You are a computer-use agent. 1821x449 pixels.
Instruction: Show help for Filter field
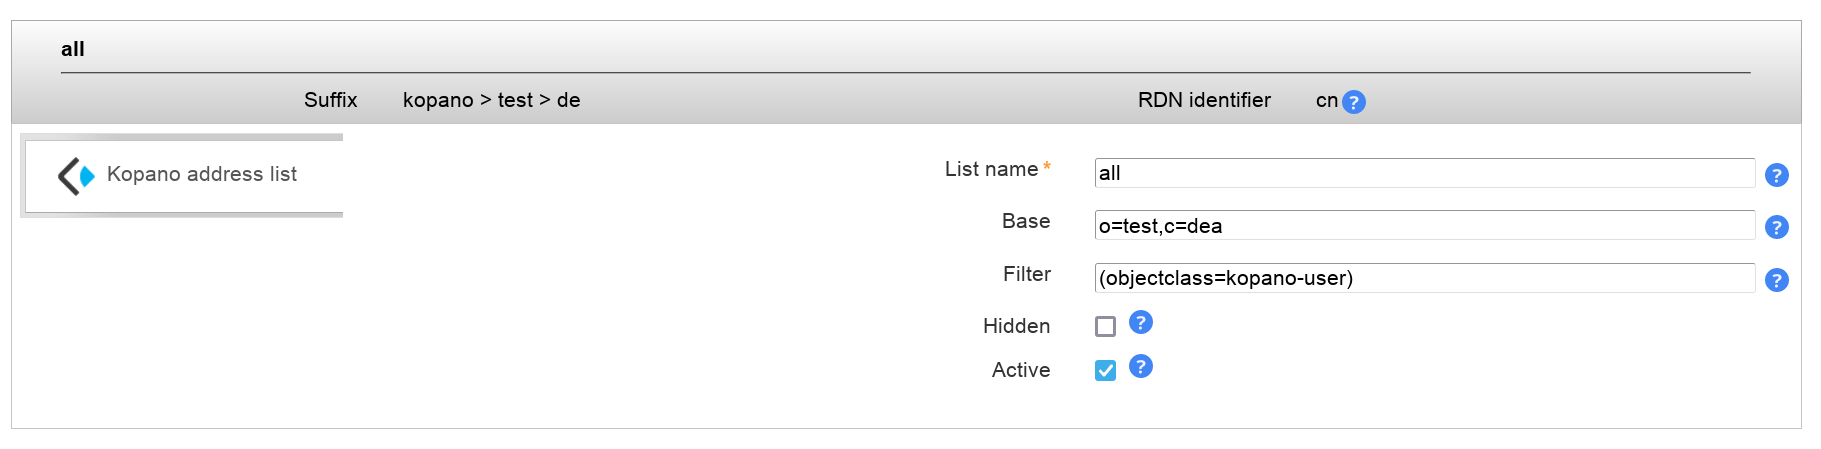tap(1776, 280)
